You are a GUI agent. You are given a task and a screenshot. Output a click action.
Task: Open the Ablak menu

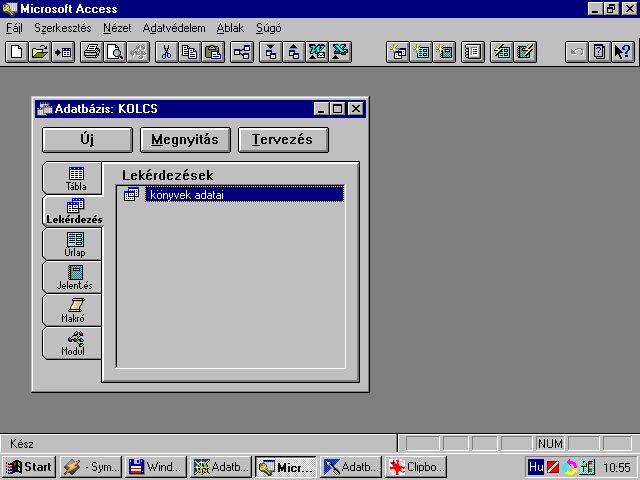[230, 28]
